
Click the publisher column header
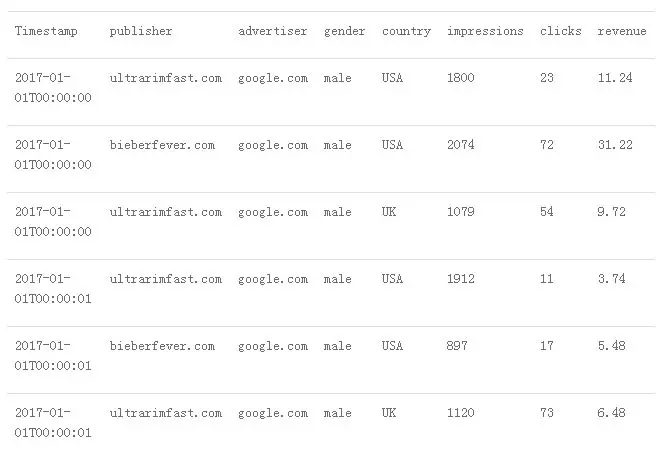tap(141, 31)
